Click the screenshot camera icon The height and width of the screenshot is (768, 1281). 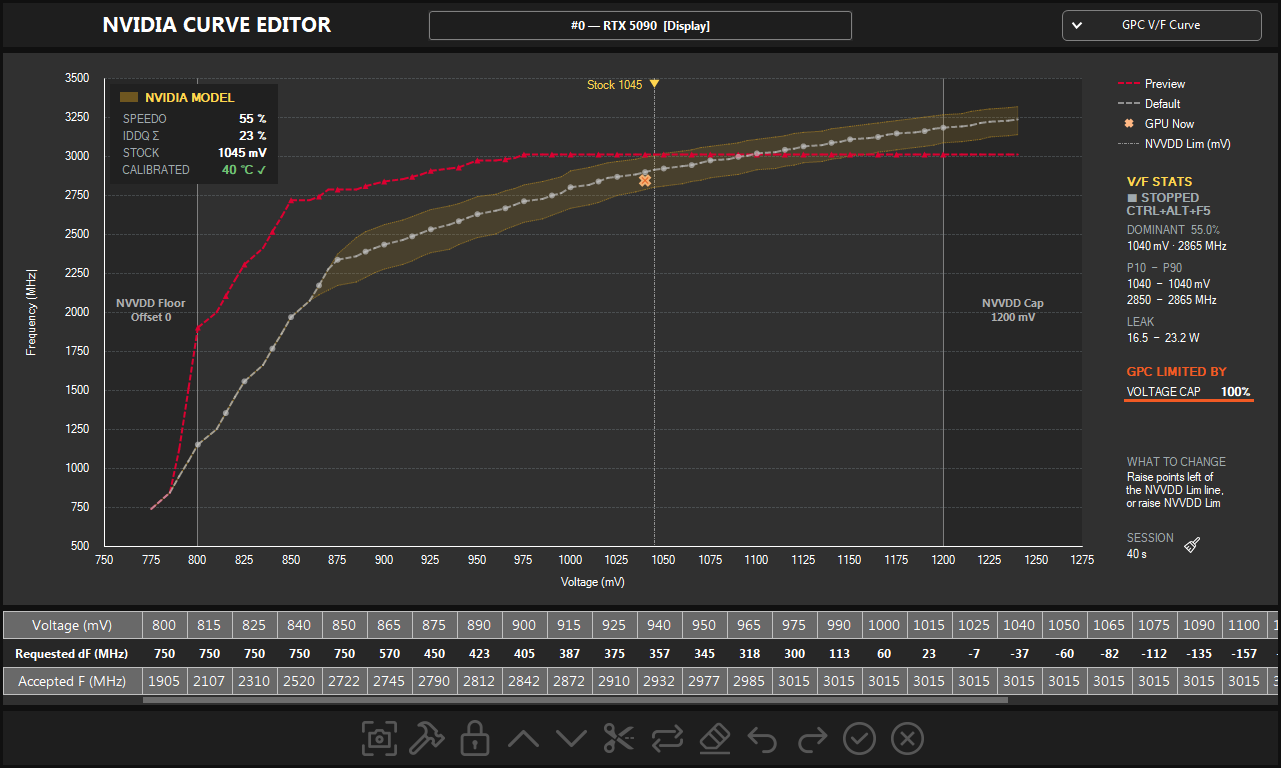coord(379,739)
